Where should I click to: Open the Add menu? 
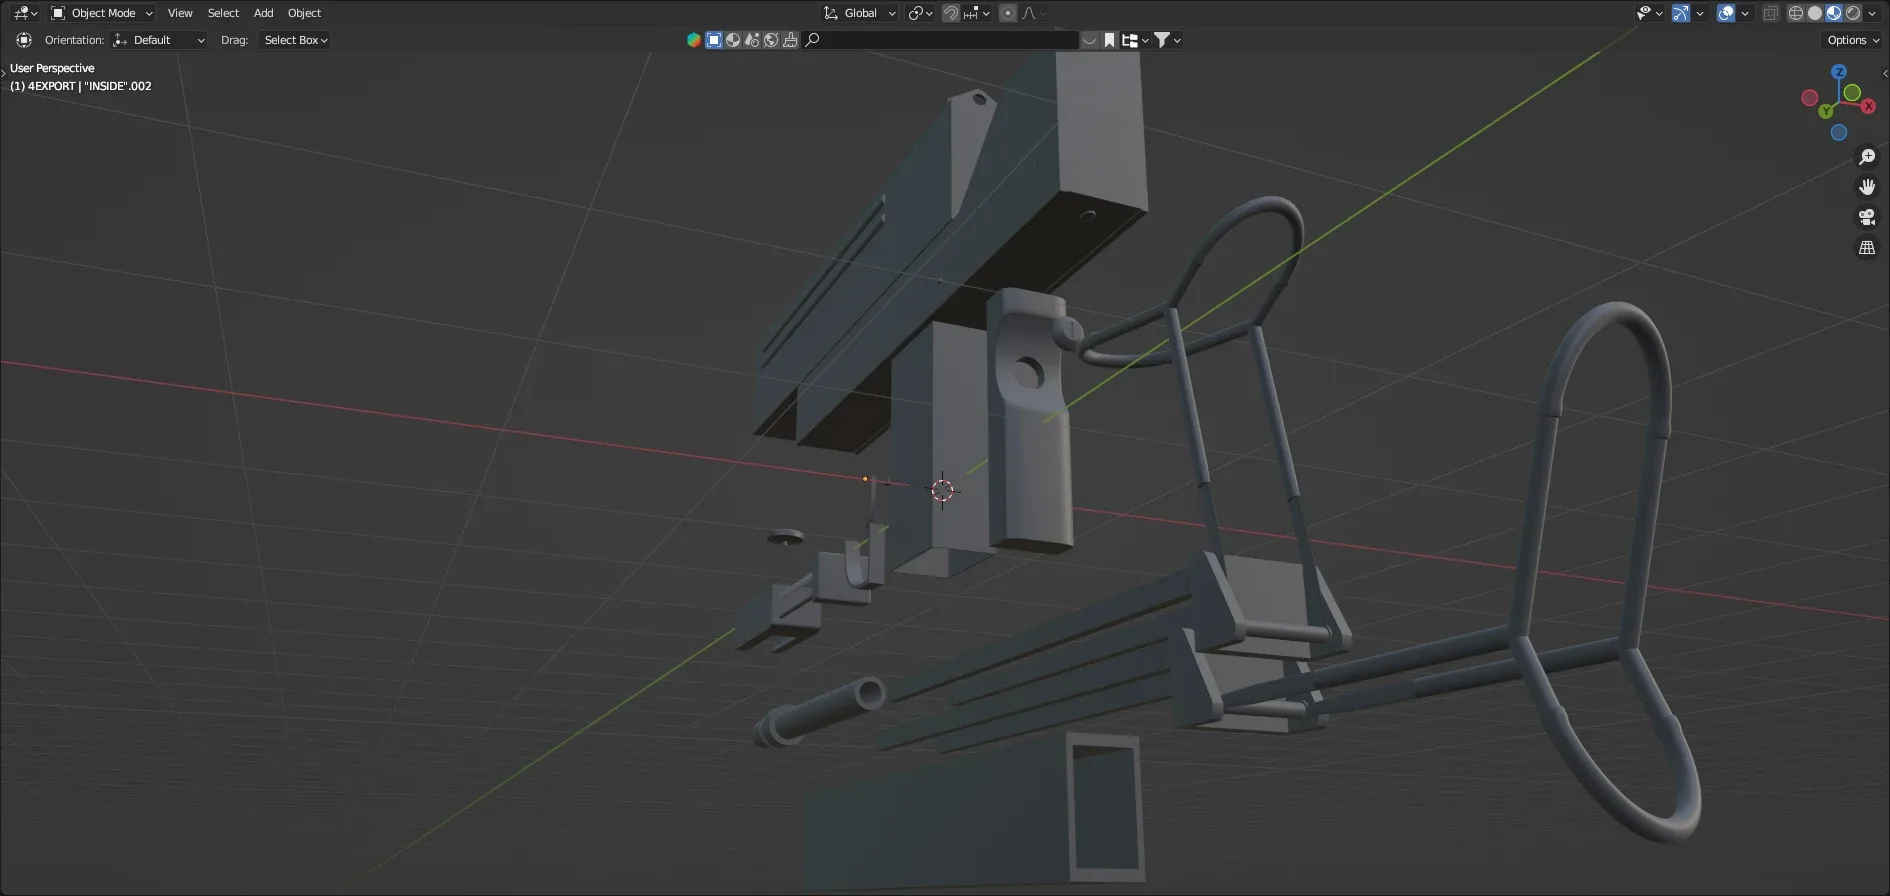pyautogui.click(x=263, y=13)
